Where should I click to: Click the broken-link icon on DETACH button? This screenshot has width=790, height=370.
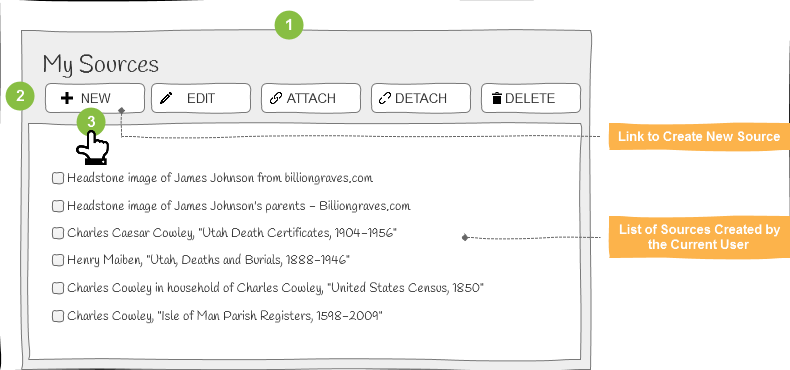385,98
